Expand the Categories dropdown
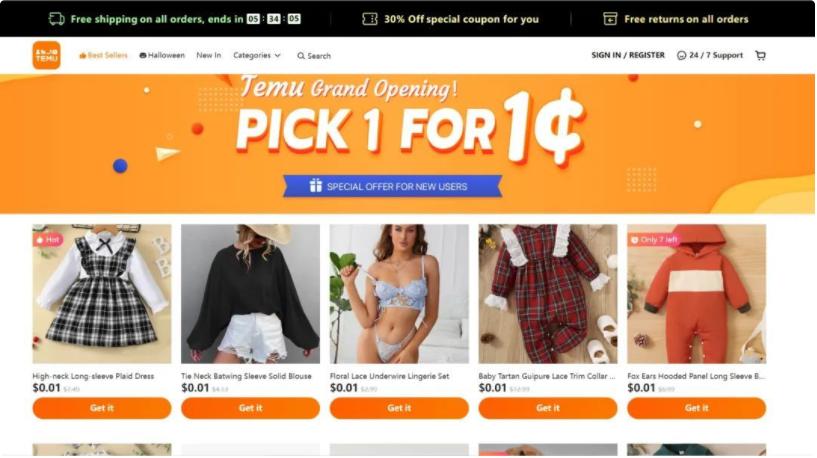Viewport: 817px width, 458px height. click(256, 55)
